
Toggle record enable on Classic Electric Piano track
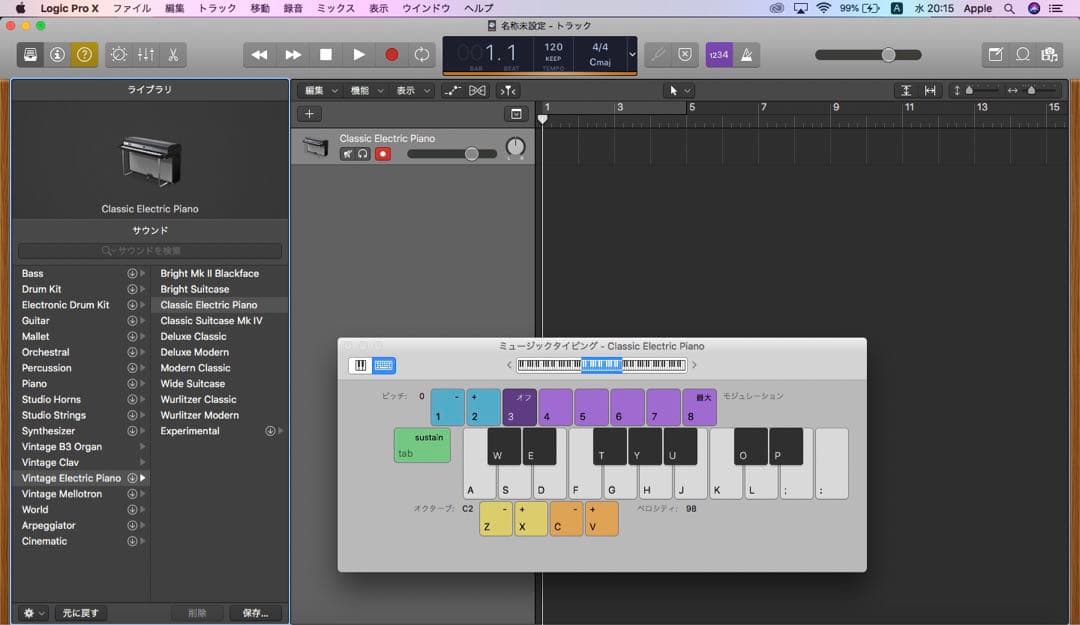tap(382, 154)
